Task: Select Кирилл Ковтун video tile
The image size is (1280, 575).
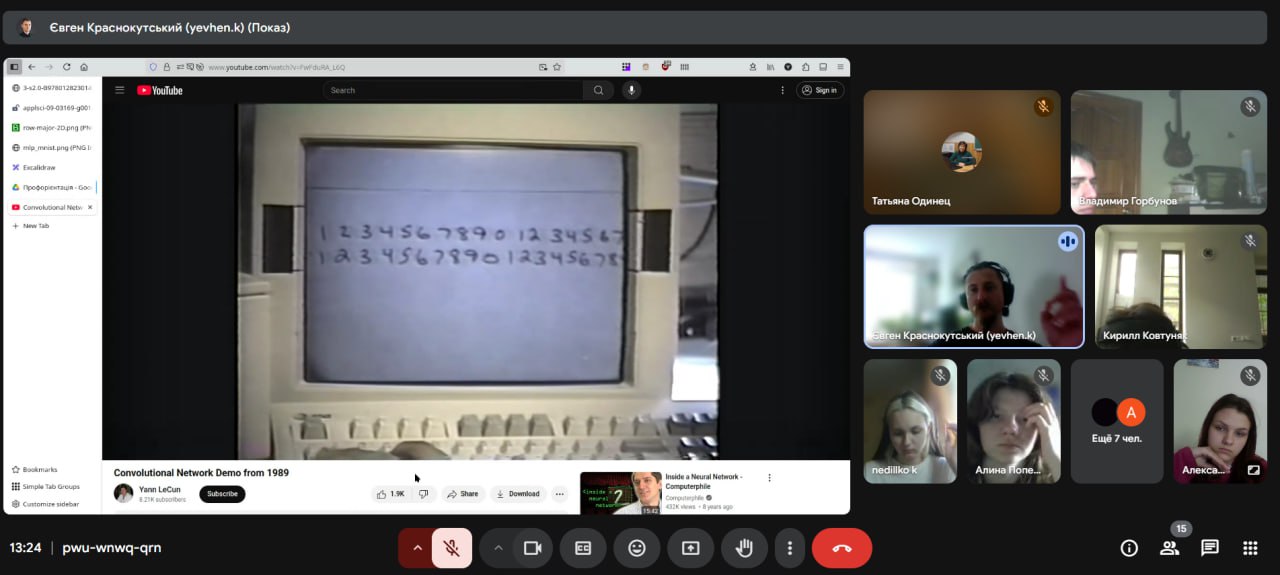Action: (1181, 286)
